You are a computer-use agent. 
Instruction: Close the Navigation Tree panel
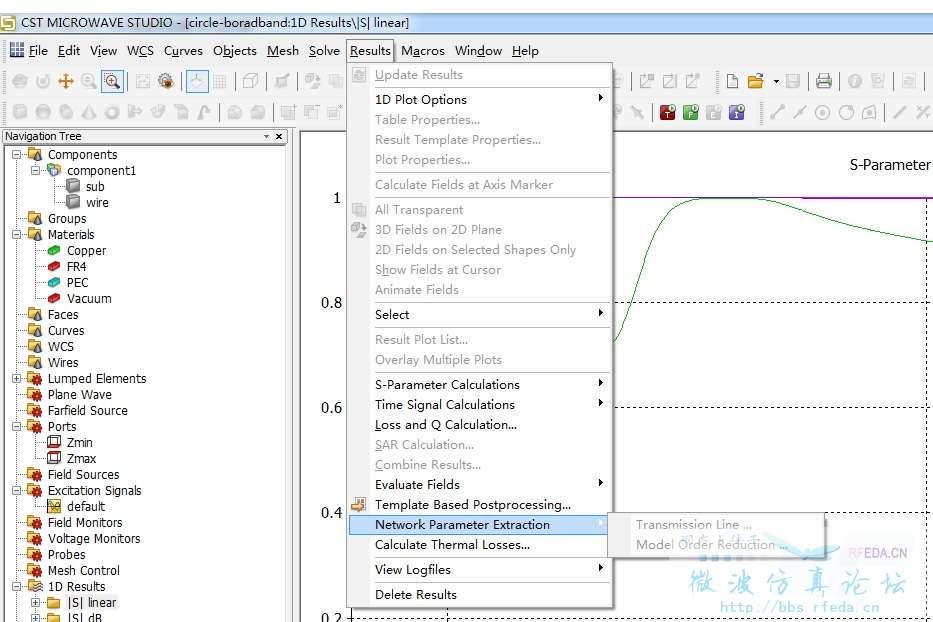coord(278,136)
